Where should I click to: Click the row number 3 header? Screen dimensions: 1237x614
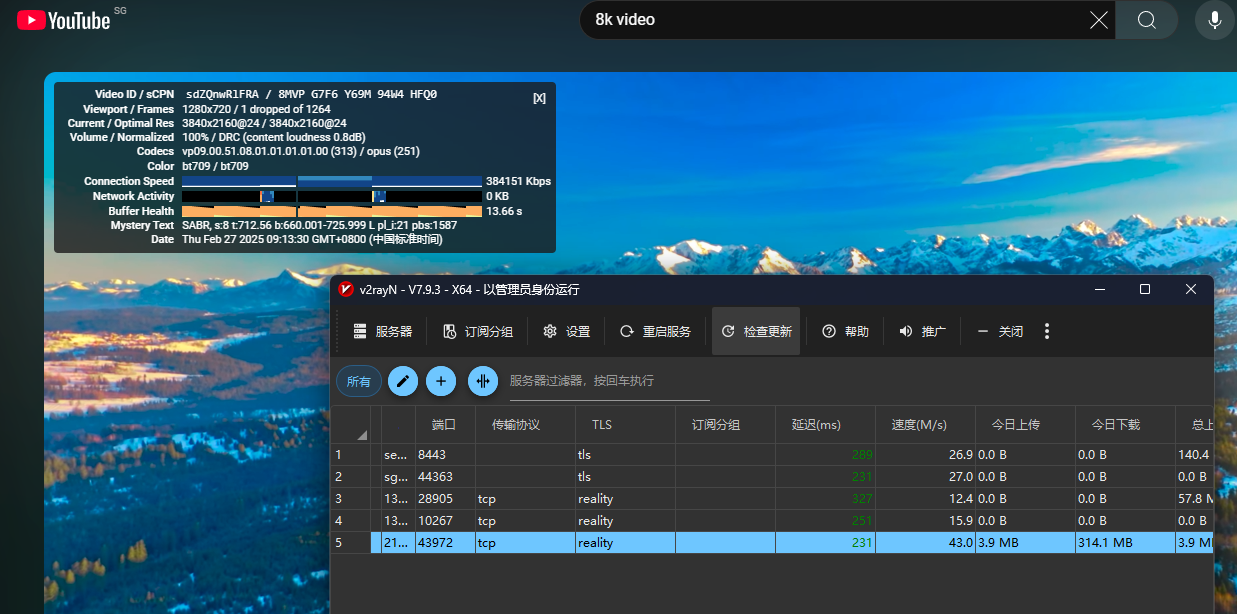[x=350, y=498]
